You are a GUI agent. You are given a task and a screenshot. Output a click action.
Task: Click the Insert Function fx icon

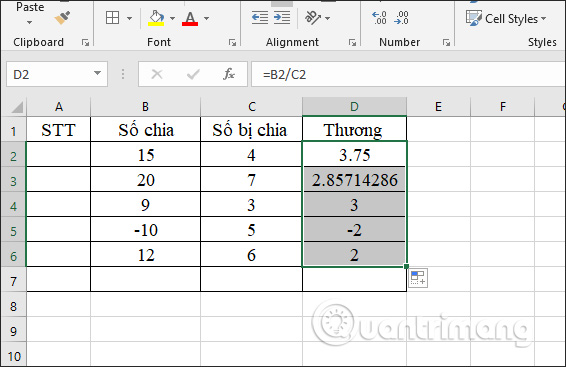pos(229,74)
